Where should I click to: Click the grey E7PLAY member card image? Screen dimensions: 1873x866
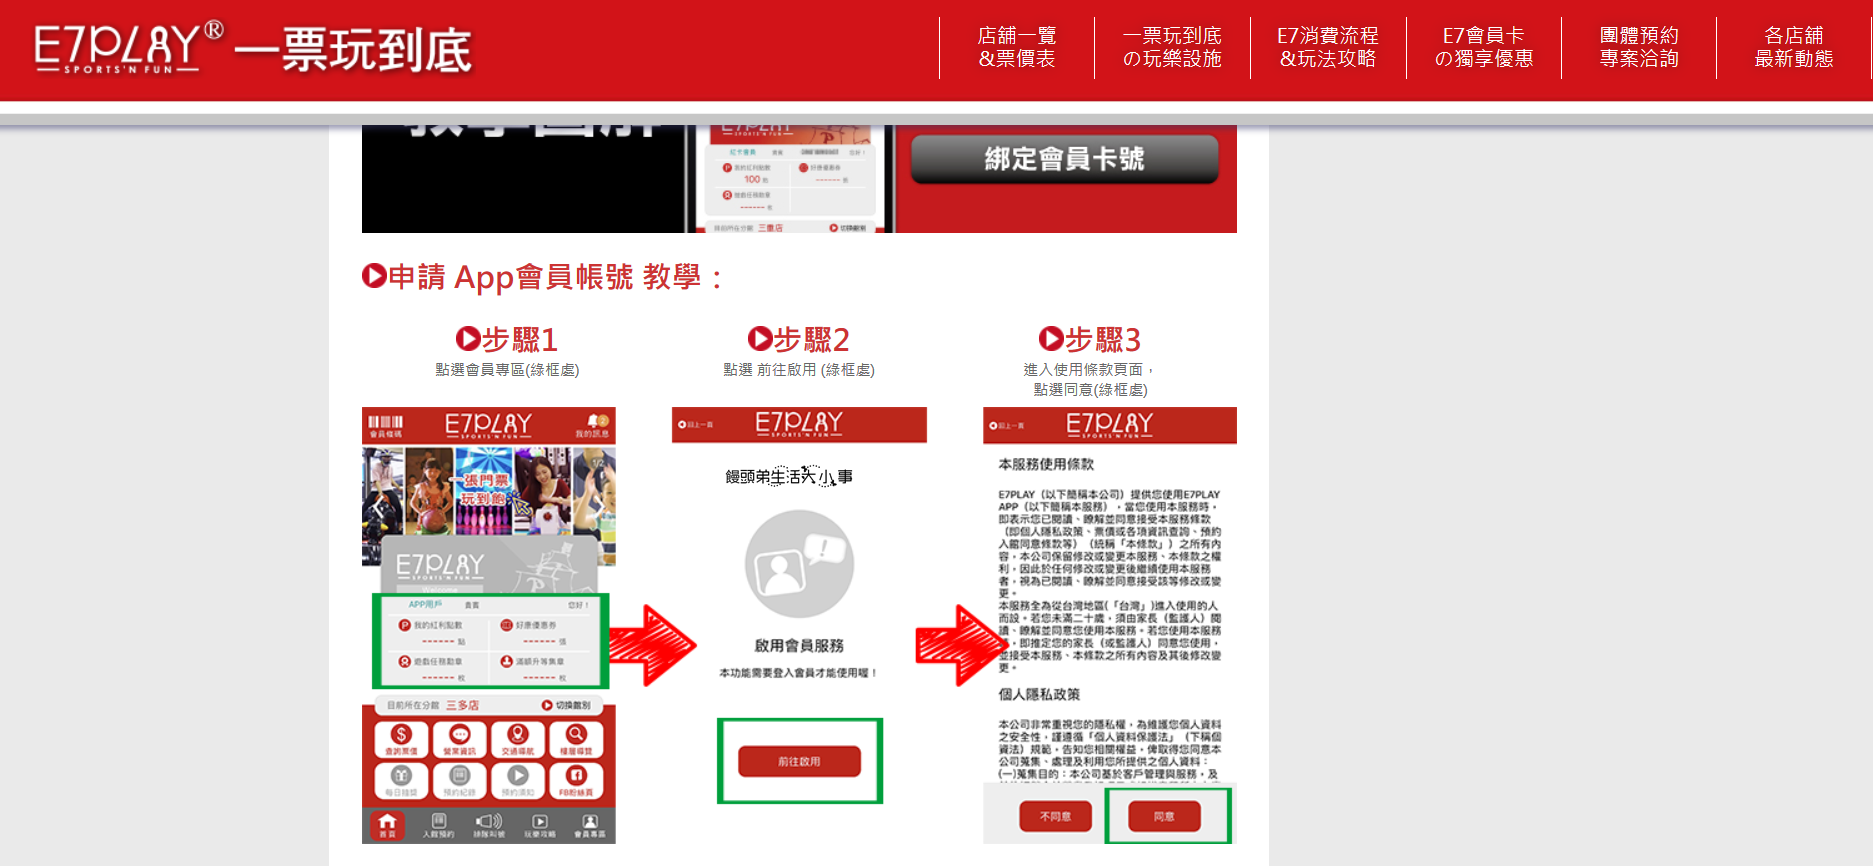click(489, 564)
